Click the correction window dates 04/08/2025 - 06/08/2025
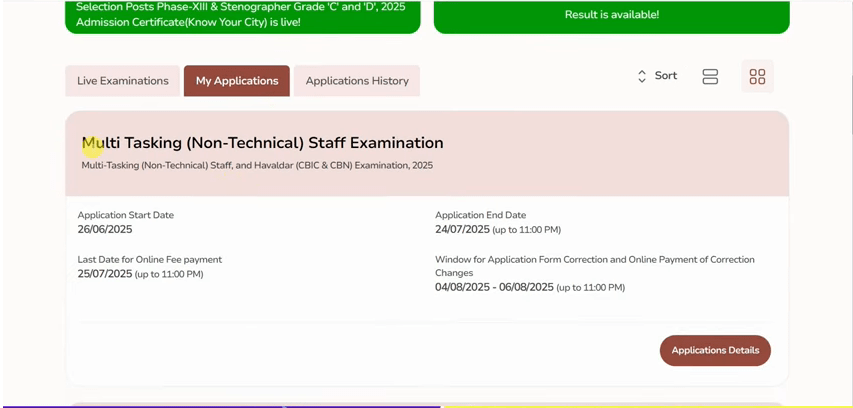The height and width of the screenshot is (408, 853). pyautogui.click(x=494, y=287)
